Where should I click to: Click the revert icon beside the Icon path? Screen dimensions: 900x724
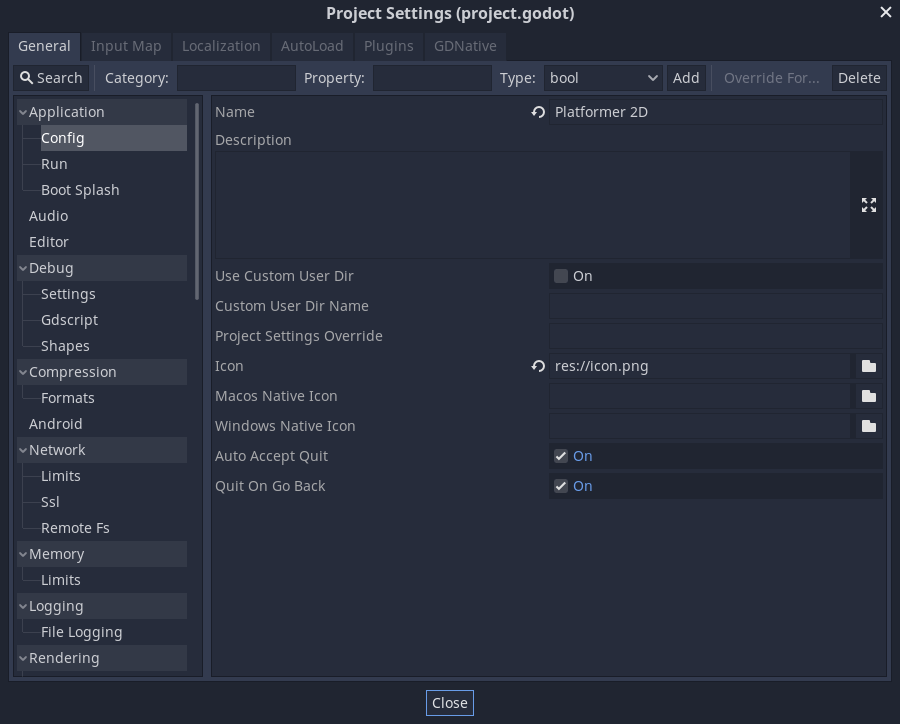538,366
